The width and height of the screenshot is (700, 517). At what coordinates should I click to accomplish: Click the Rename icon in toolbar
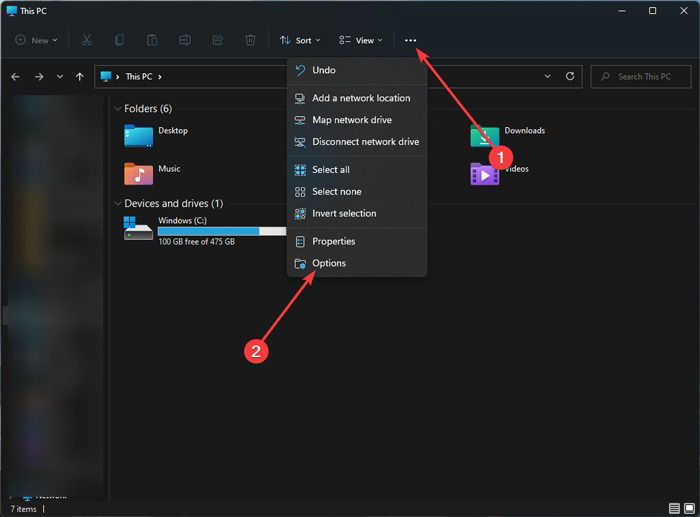pyautogui.click(x=185, y=40)
